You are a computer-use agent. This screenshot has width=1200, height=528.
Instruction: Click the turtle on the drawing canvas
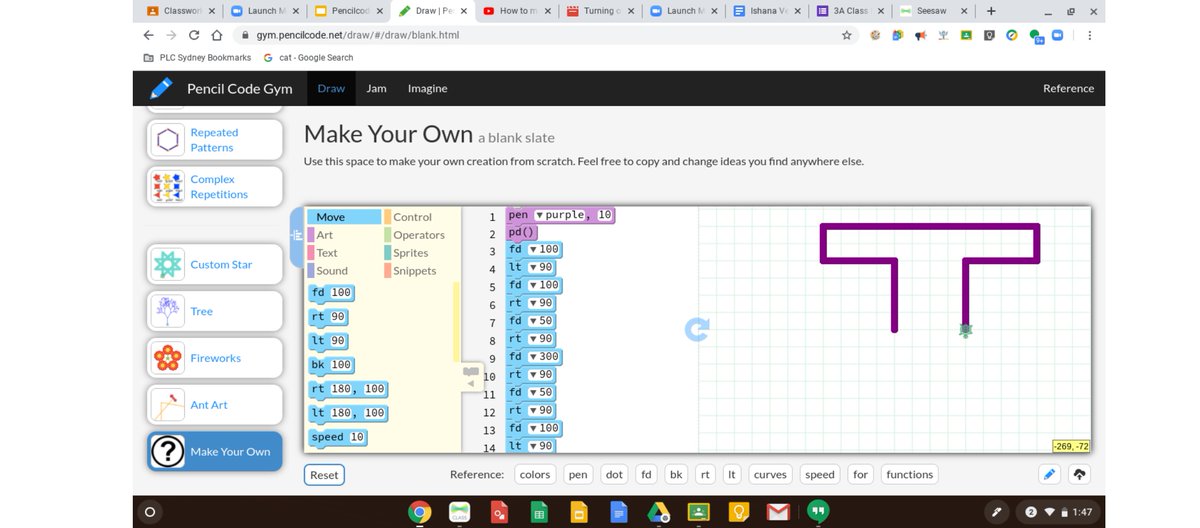(x=965, y=329)
